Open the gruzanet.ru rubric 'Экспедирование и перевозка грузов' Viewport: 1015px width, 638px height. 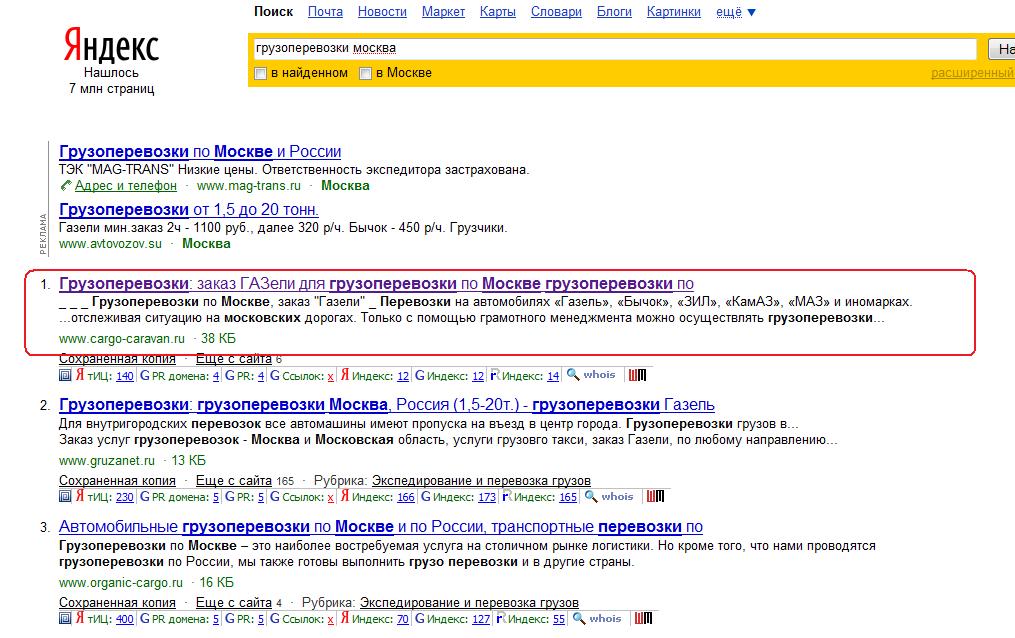pyautogui.click(x=481, y=481)
